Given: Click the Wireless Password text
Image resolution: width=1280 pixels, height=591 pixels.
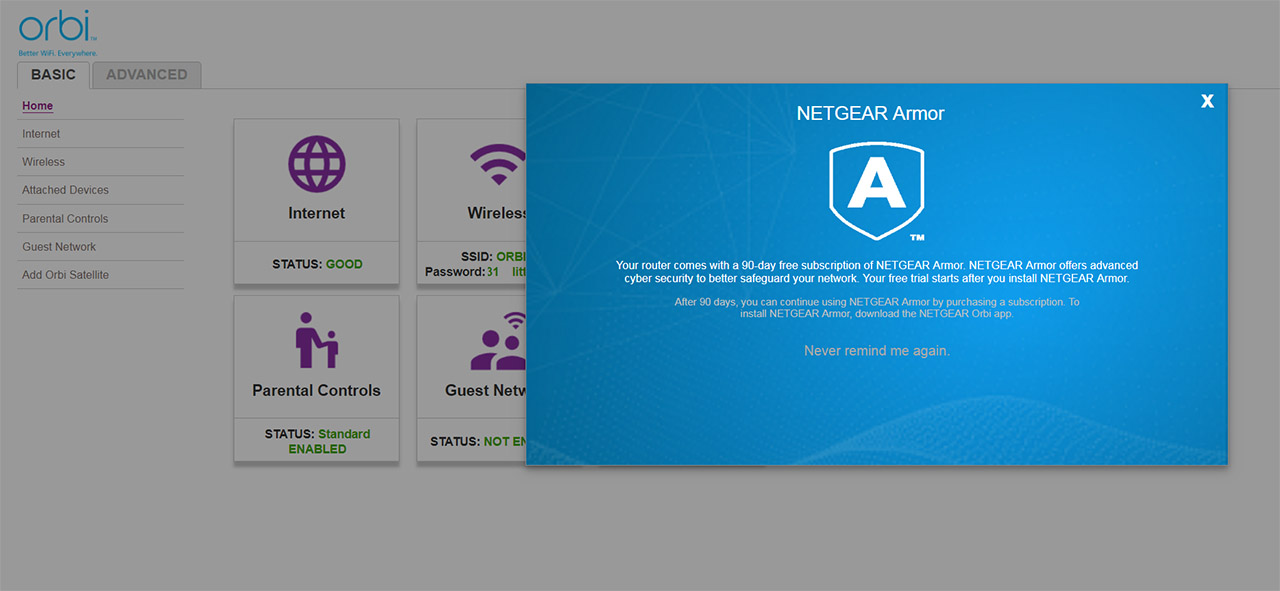Looking at the screenshot, I should 476,272.
